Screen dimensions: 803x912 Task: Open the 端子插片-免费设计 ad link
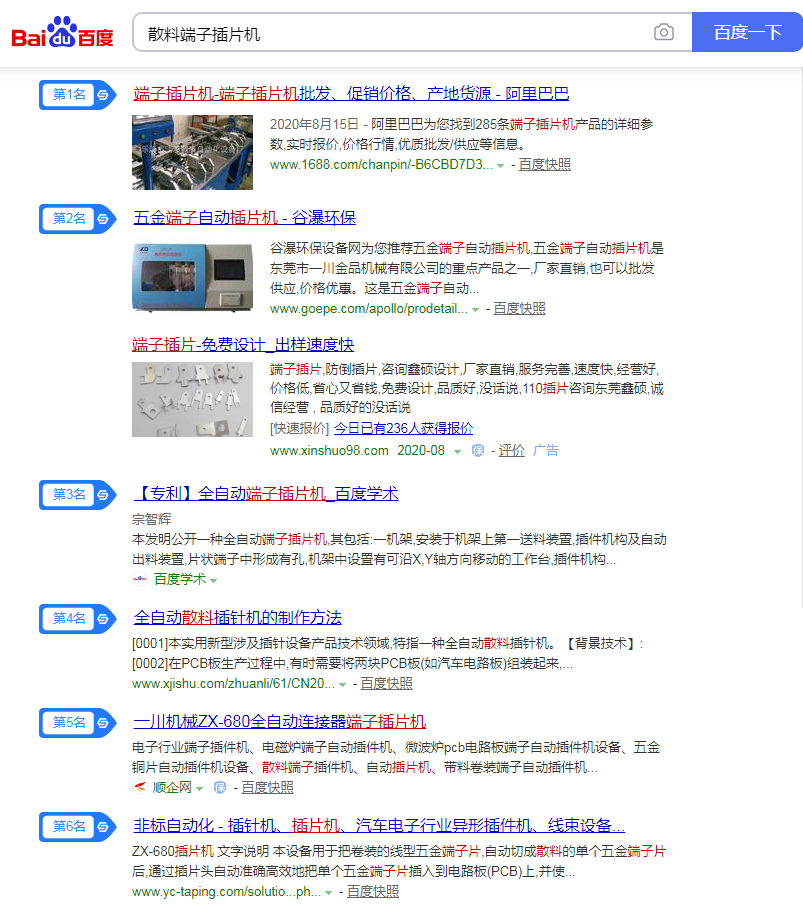point(243,344)
